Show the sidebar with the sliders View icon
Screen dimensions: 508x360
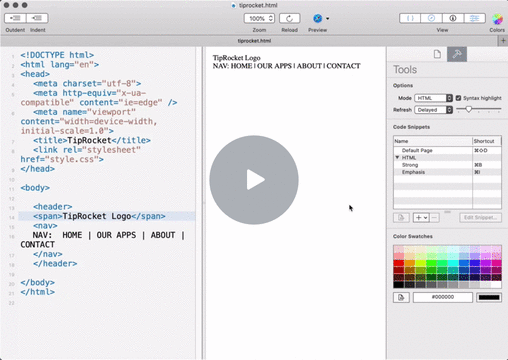474,18
